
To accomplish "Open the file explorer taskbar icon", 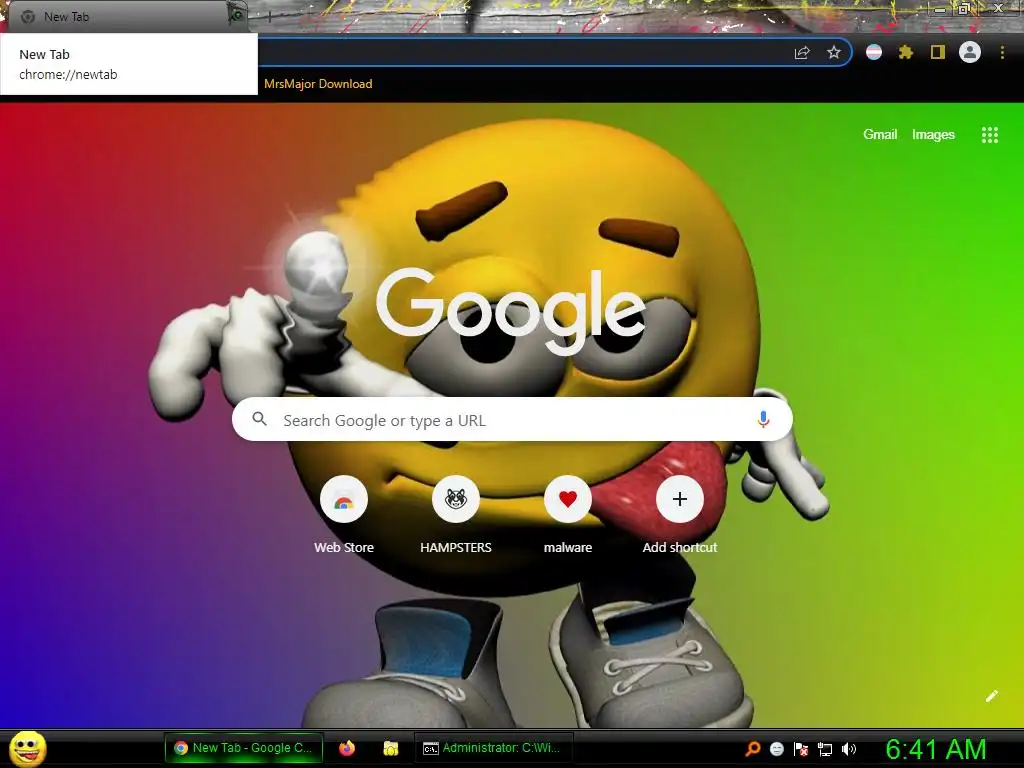I will [x=391, y=748].
